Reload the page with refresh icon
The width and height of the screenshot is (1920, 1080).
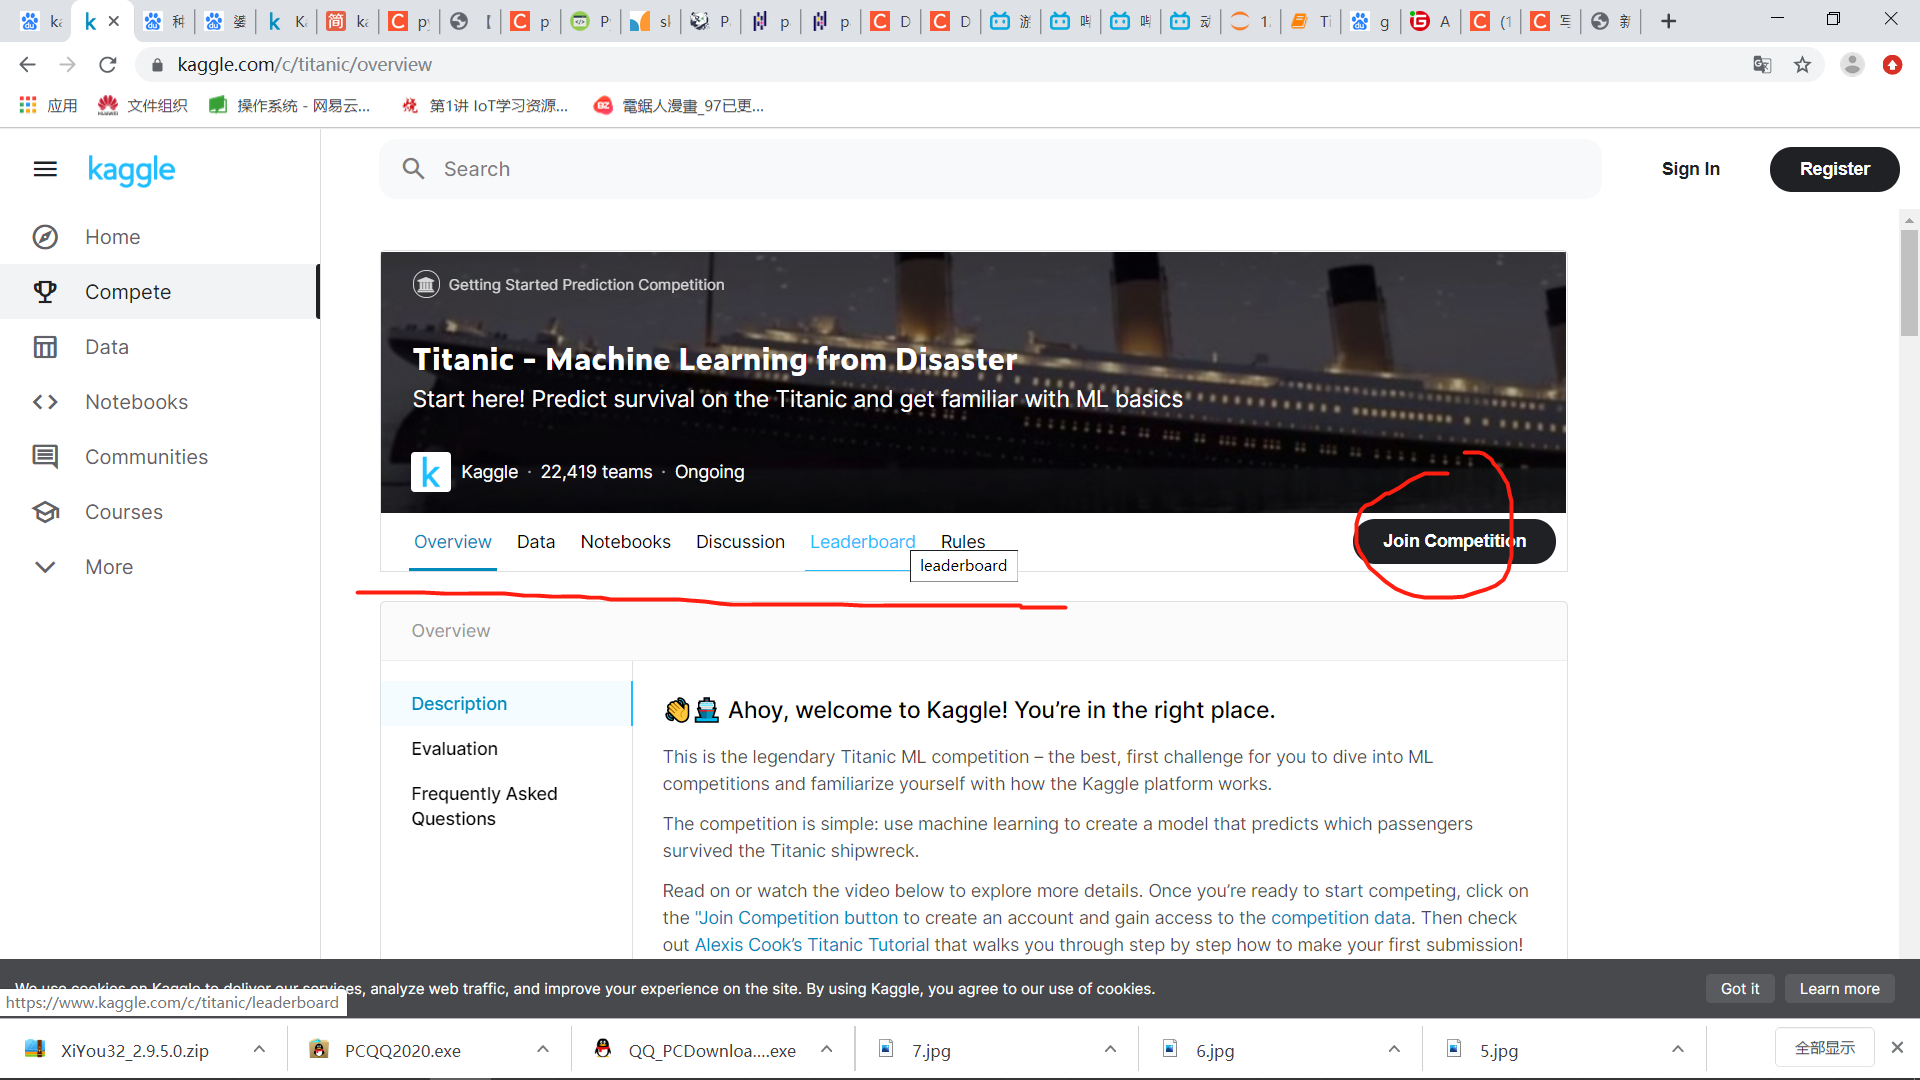click(108, 65)
